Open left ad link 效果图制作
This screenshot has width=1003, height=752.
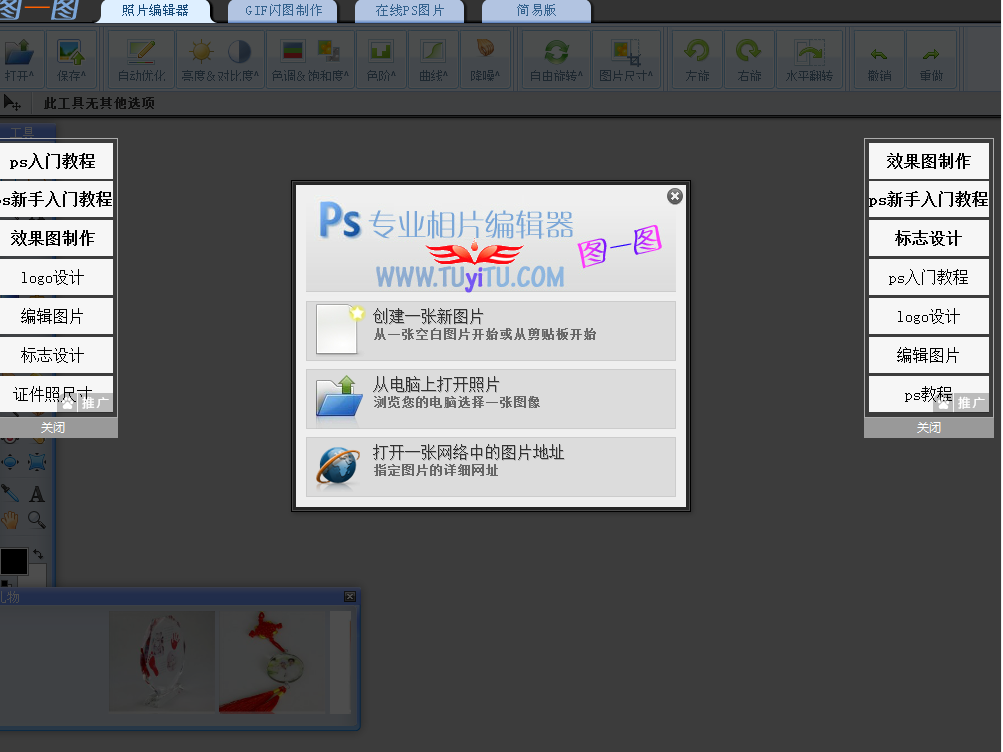(54, 239)
